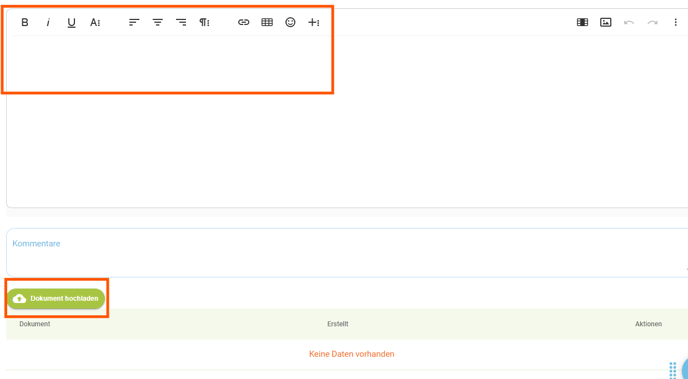The height and width of the screenshot is (379, 688).
Task: Select the Keine Daten vorhanden message
Action: coord(352,354)
